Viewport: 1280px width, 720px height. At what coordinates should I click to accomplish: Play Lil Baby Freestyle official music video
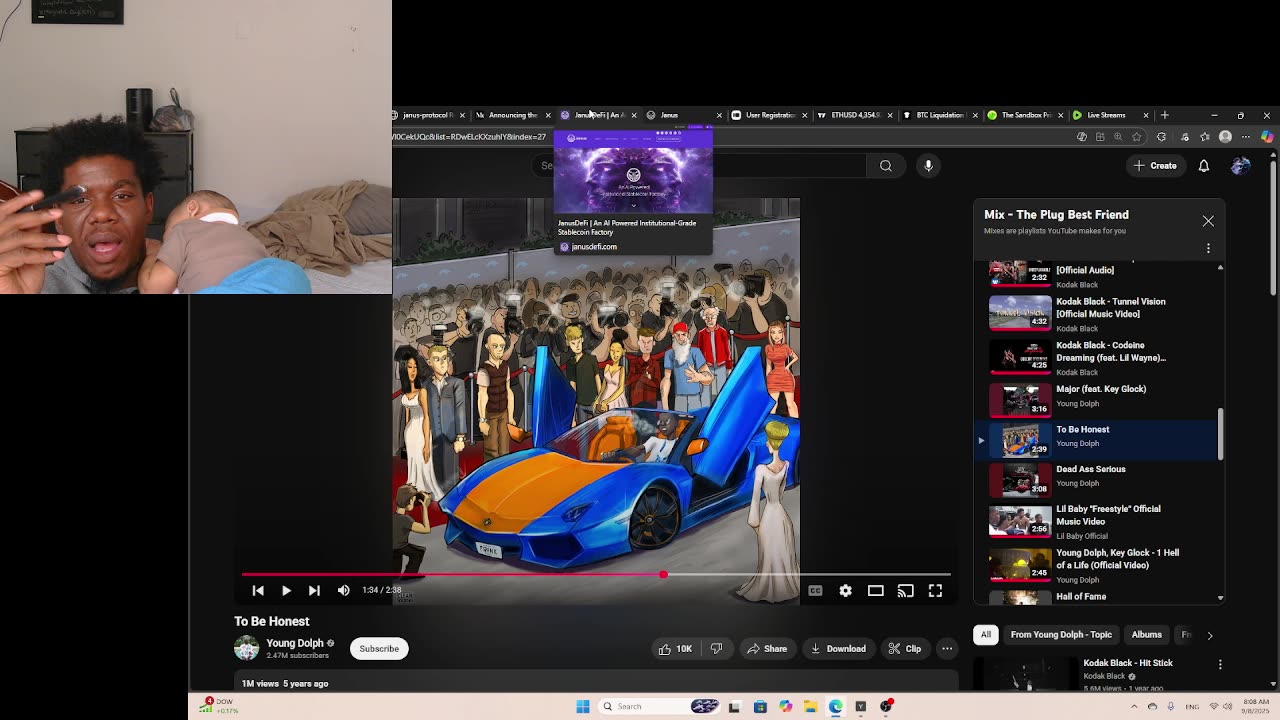(1096, 521)
